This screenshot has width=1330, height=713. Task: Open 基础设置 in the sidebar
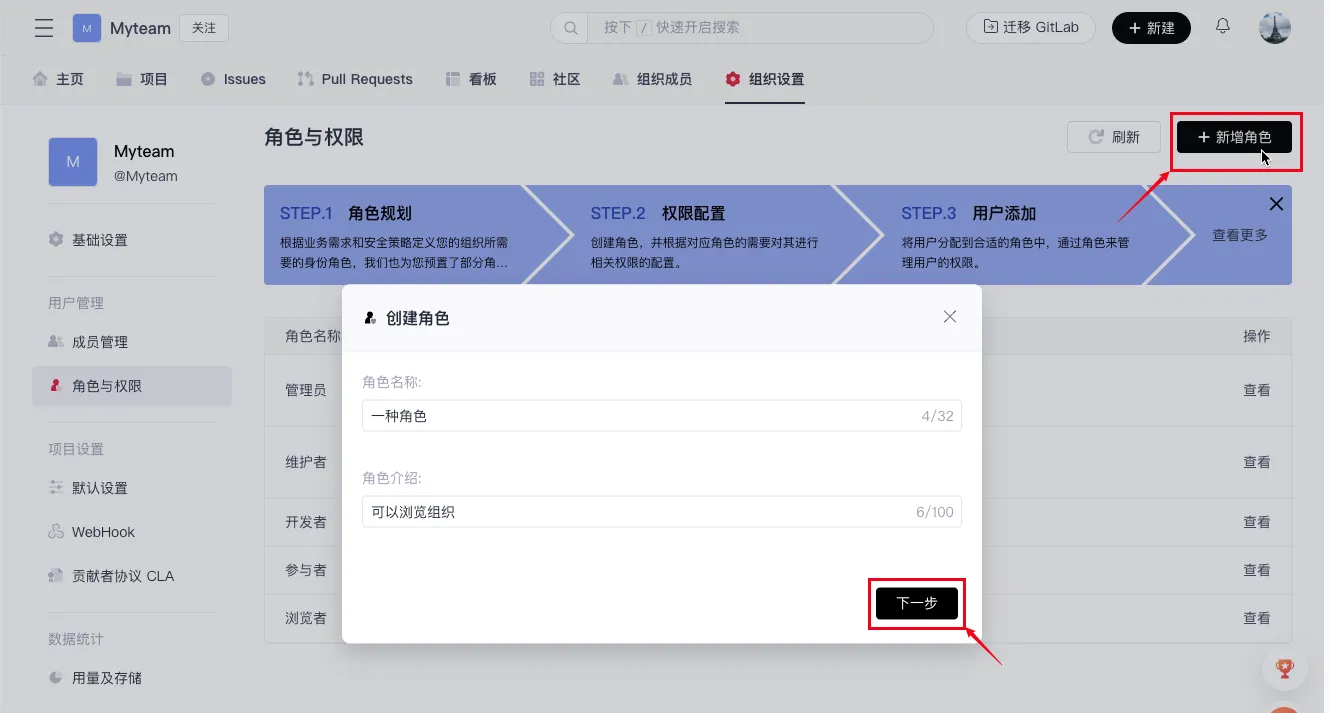coord(99,240)
